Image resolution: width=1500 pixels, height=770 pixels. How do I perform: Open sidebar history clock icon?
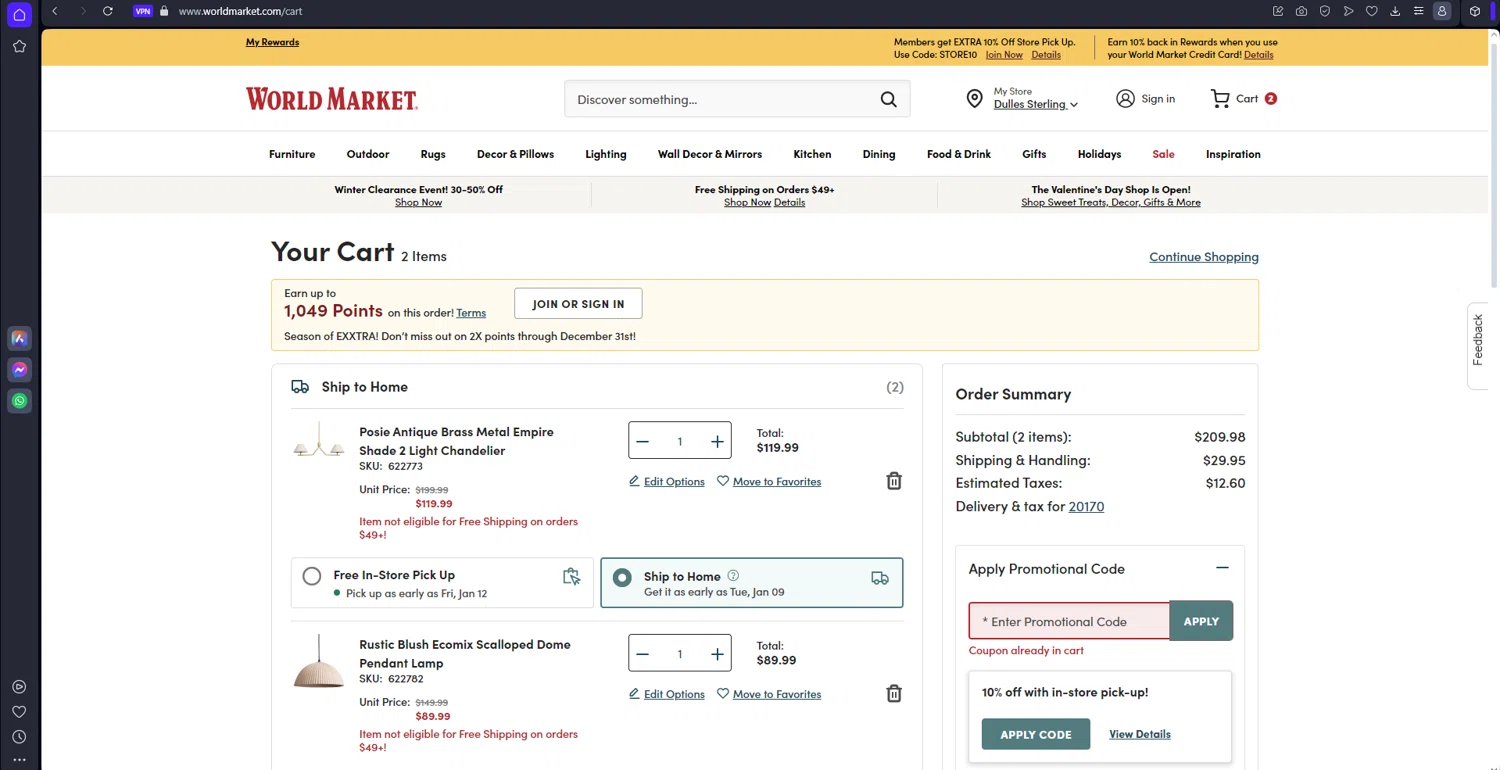coord(19,737)
